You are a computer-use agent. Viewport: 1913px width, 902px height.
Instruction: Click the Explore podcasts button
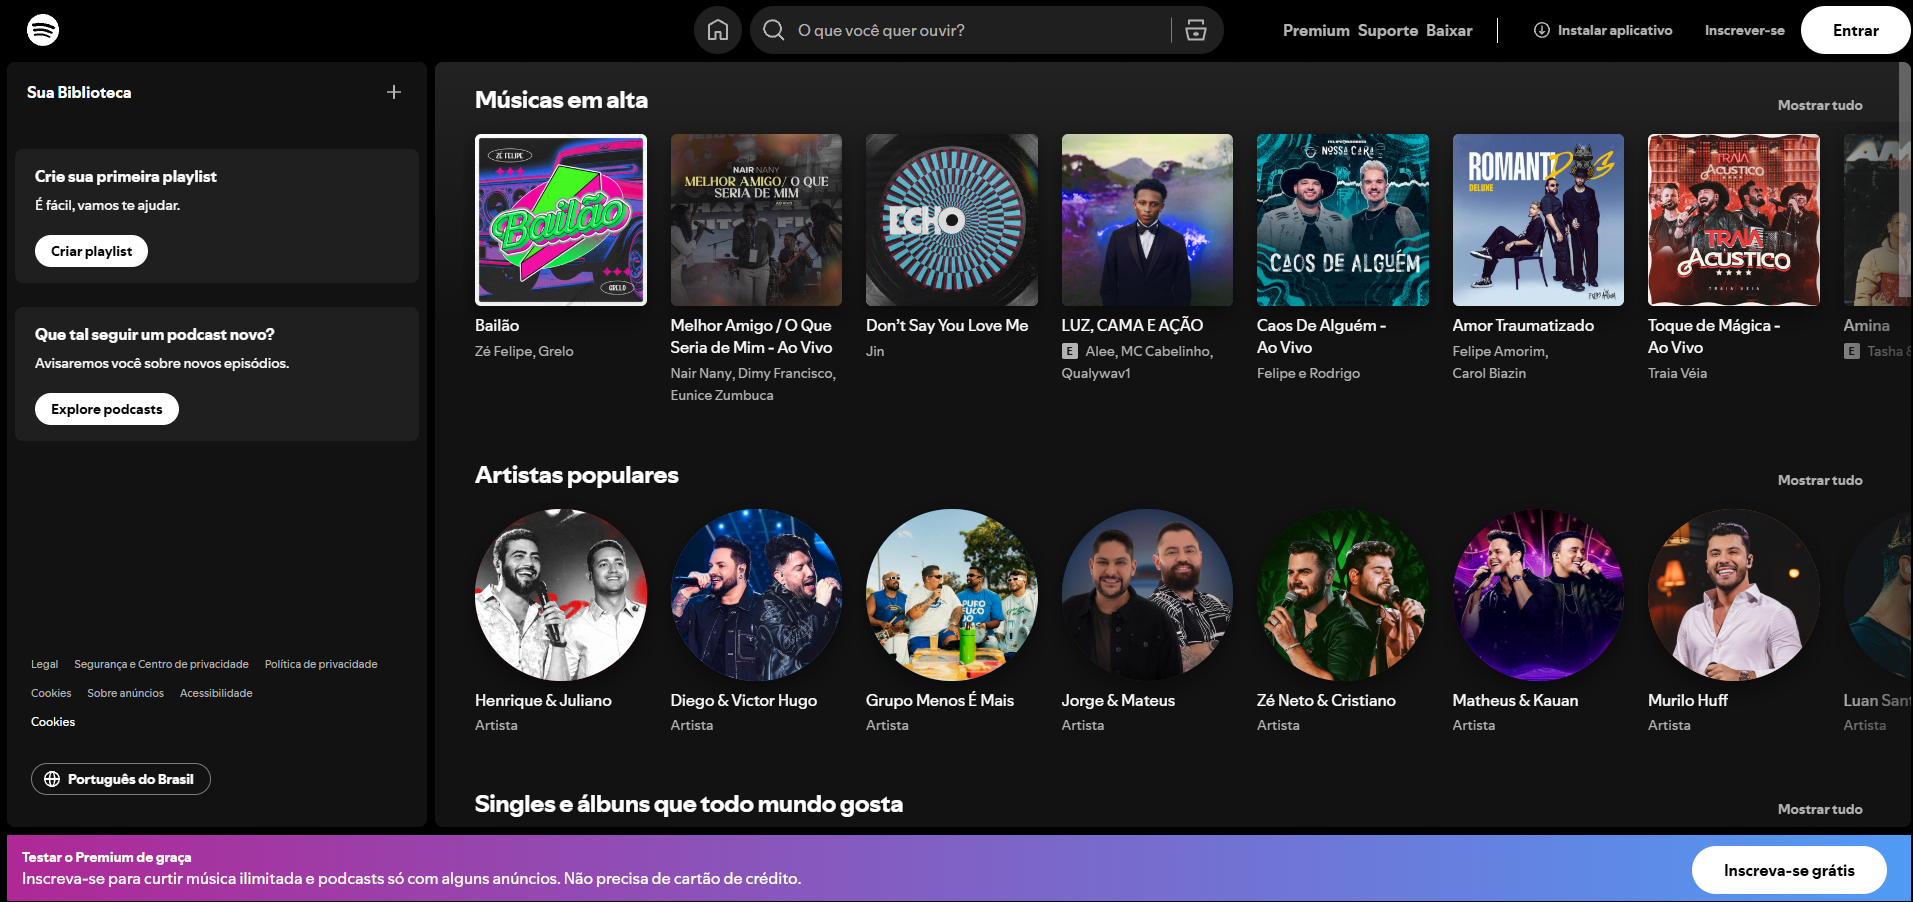106,409
